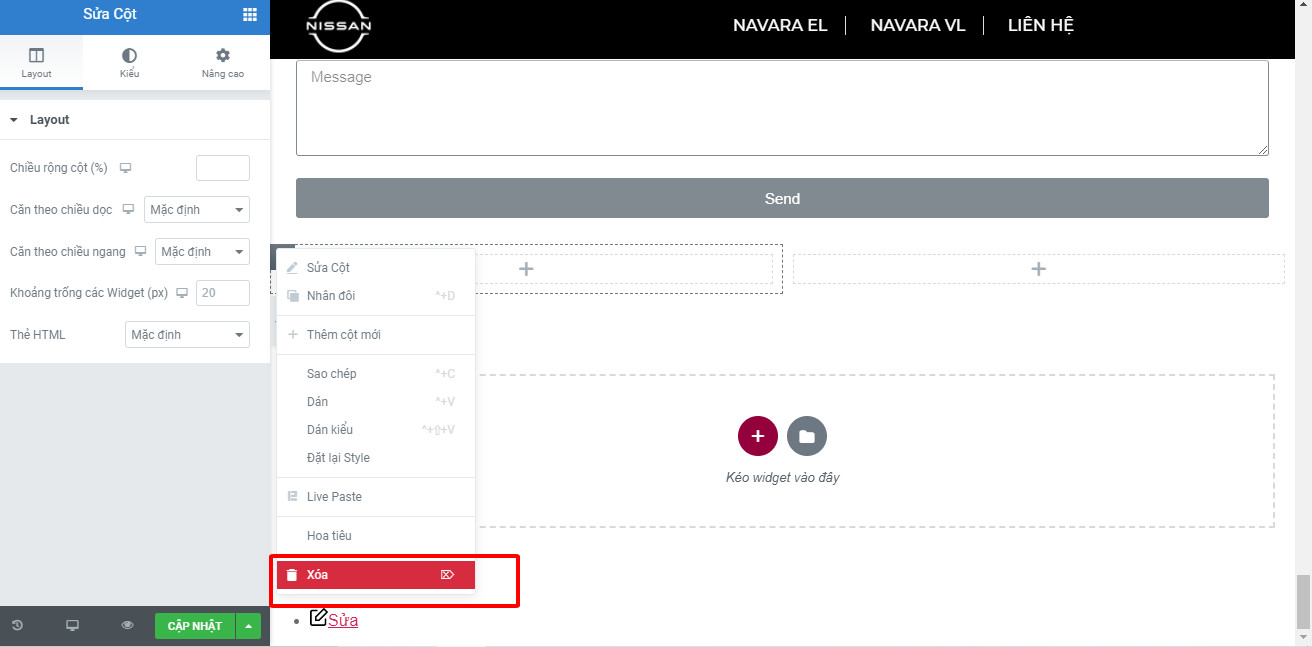1312x647 pixels.
Task: Open responsive mode desktop icon in footer
Action: tap(72, 626)
